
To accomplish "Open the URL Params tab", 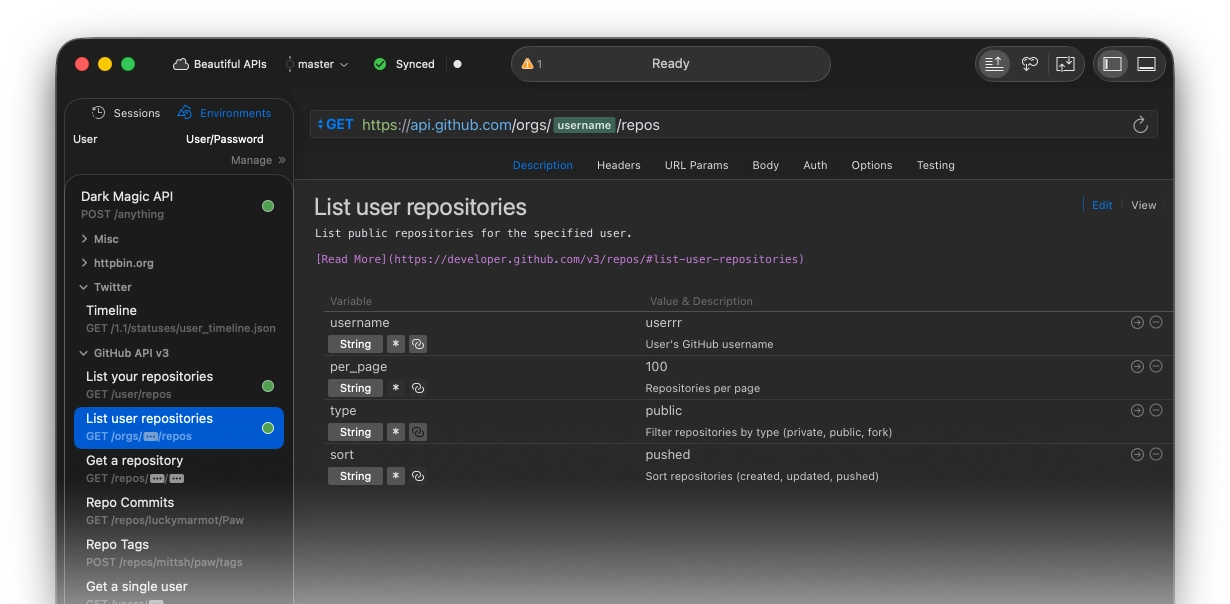I will pyautogui.click(x=697, y=165).
